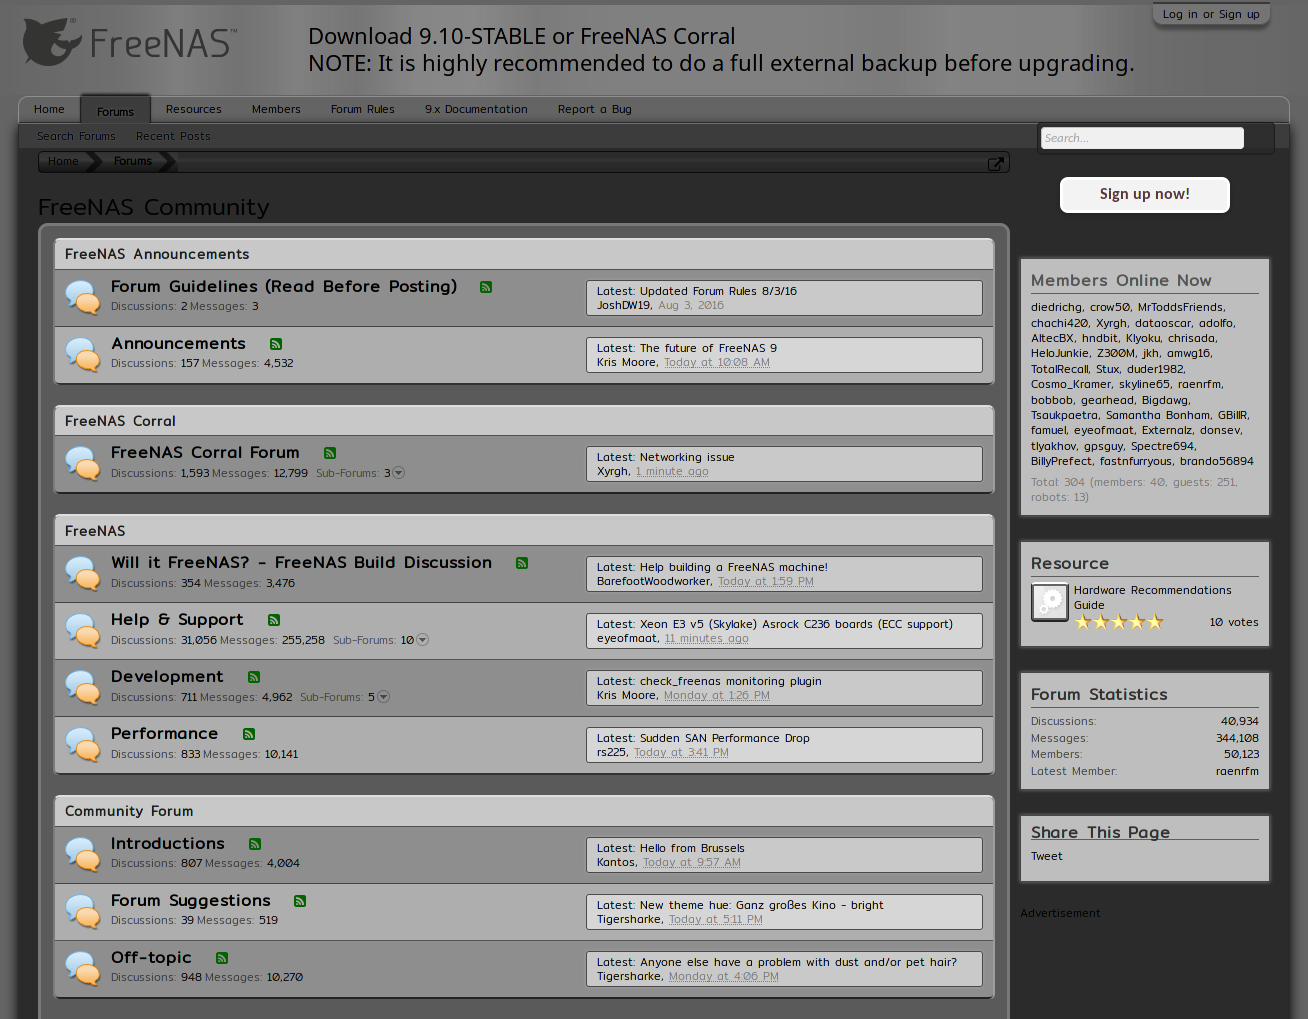
Task: Open the Resources tab
Action: (194, 109)
